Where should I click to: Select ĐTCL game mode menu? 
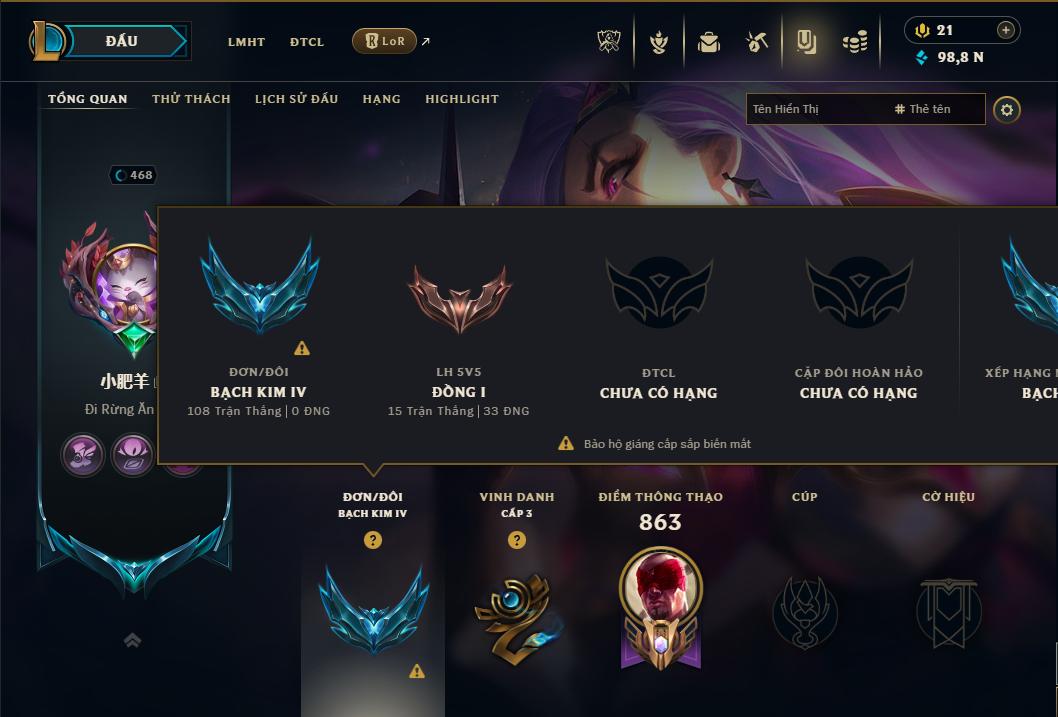tap(307, 42)
